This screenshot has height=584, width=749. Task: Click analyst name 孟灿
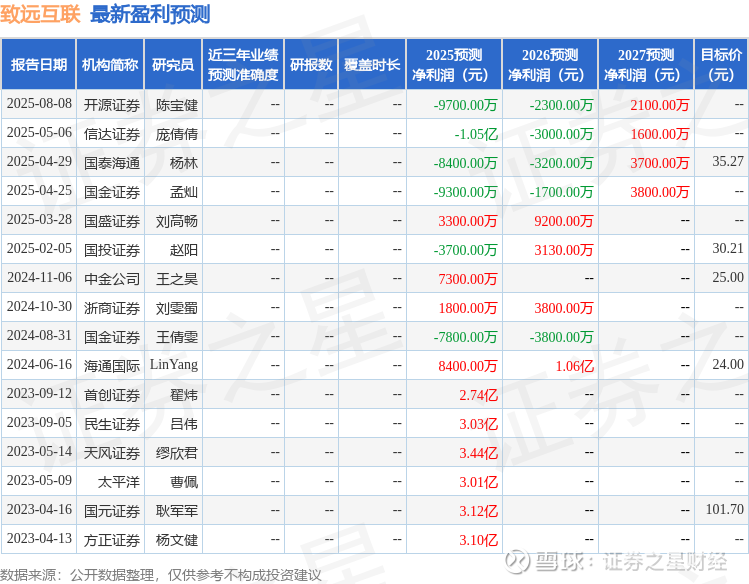pos(184,192)
